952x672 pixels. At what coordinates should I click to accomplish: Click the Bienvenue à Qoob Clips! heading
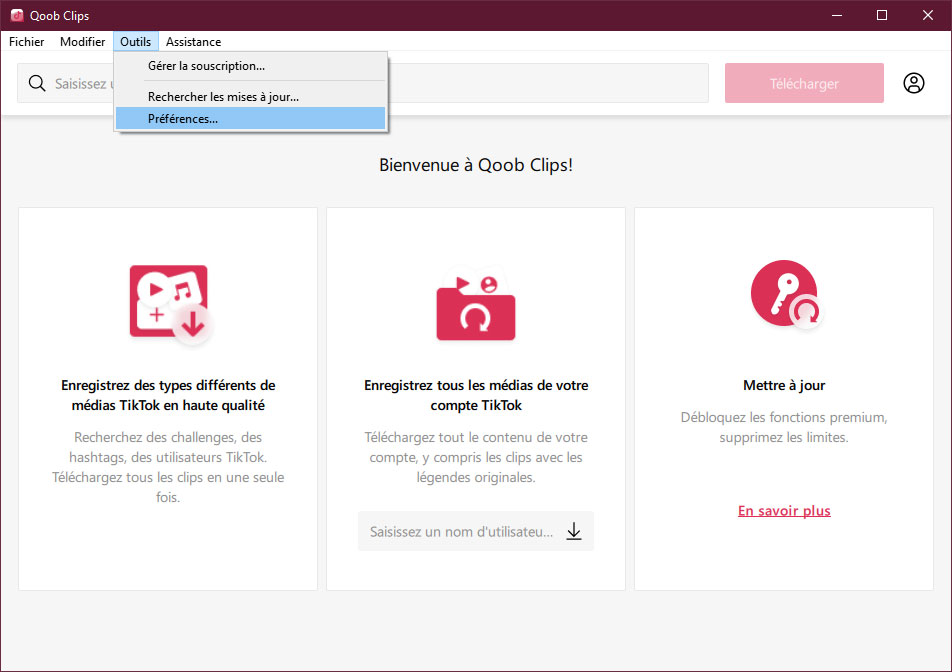click(476, 165)
